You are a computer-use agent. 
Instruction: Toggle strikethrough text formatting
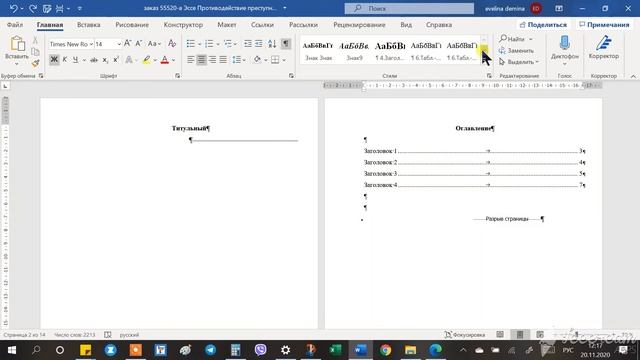[x=94, y=60]
